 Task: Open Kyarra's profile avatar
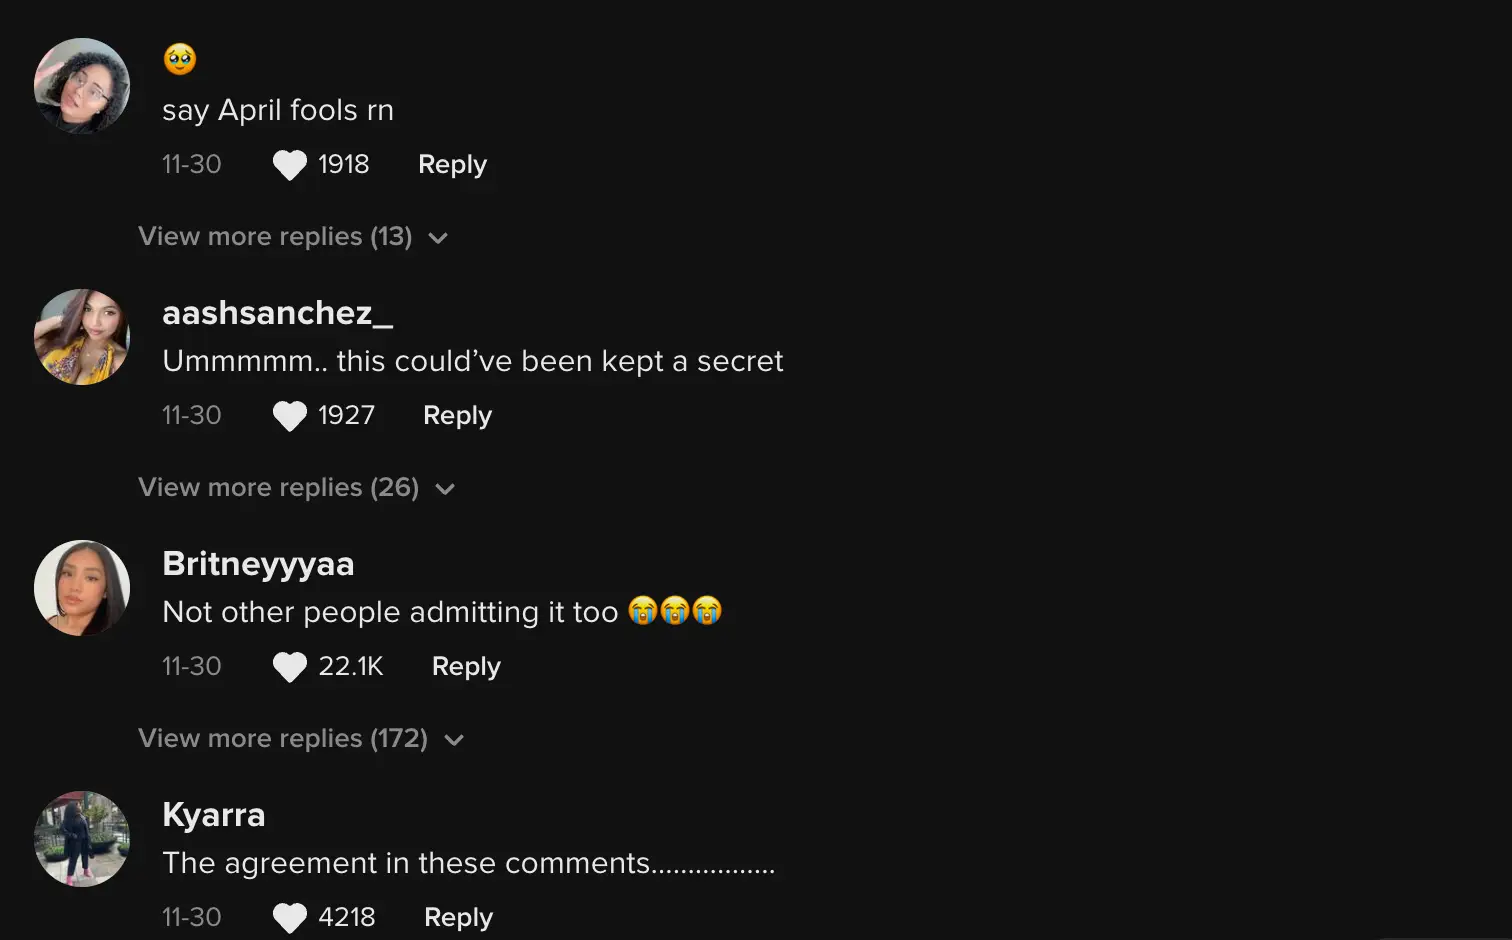click(82, 839)
